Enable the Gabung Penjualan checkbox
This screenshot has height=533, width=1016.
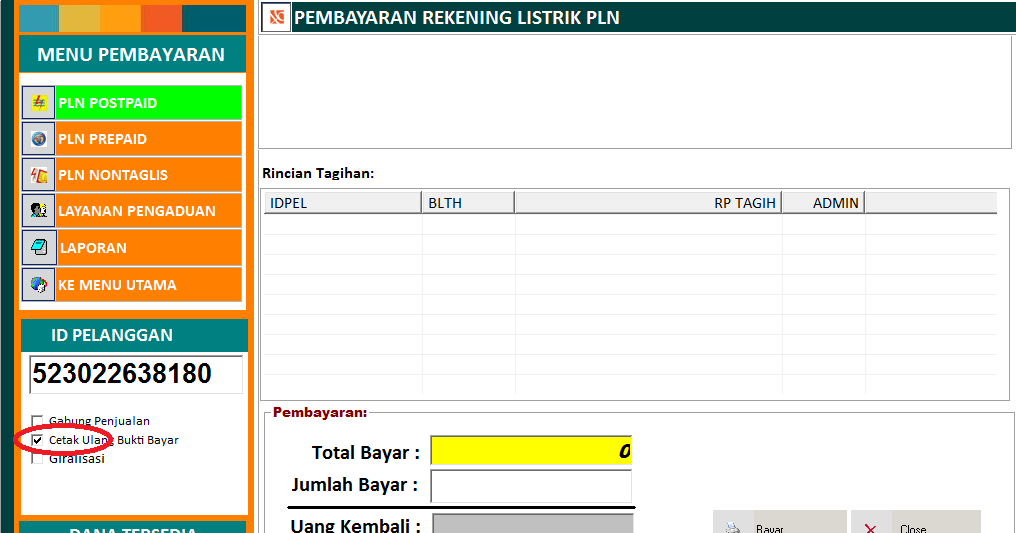click(x=37, y=421)
